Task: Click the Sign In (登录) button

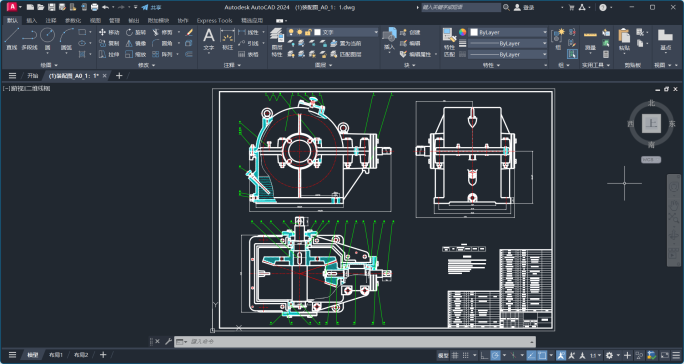Action: pos(525,7)
